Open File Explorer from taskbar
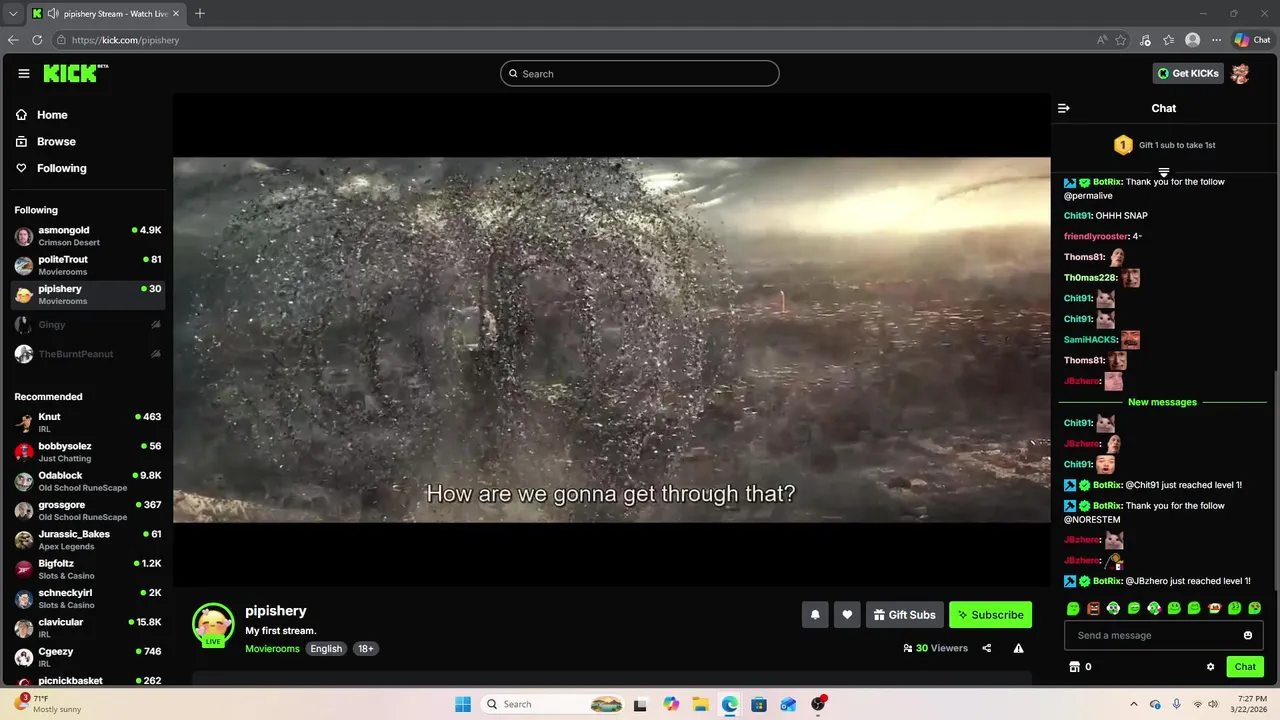The height and width of the screenshot is (720, 1280). tap(700, 704)
